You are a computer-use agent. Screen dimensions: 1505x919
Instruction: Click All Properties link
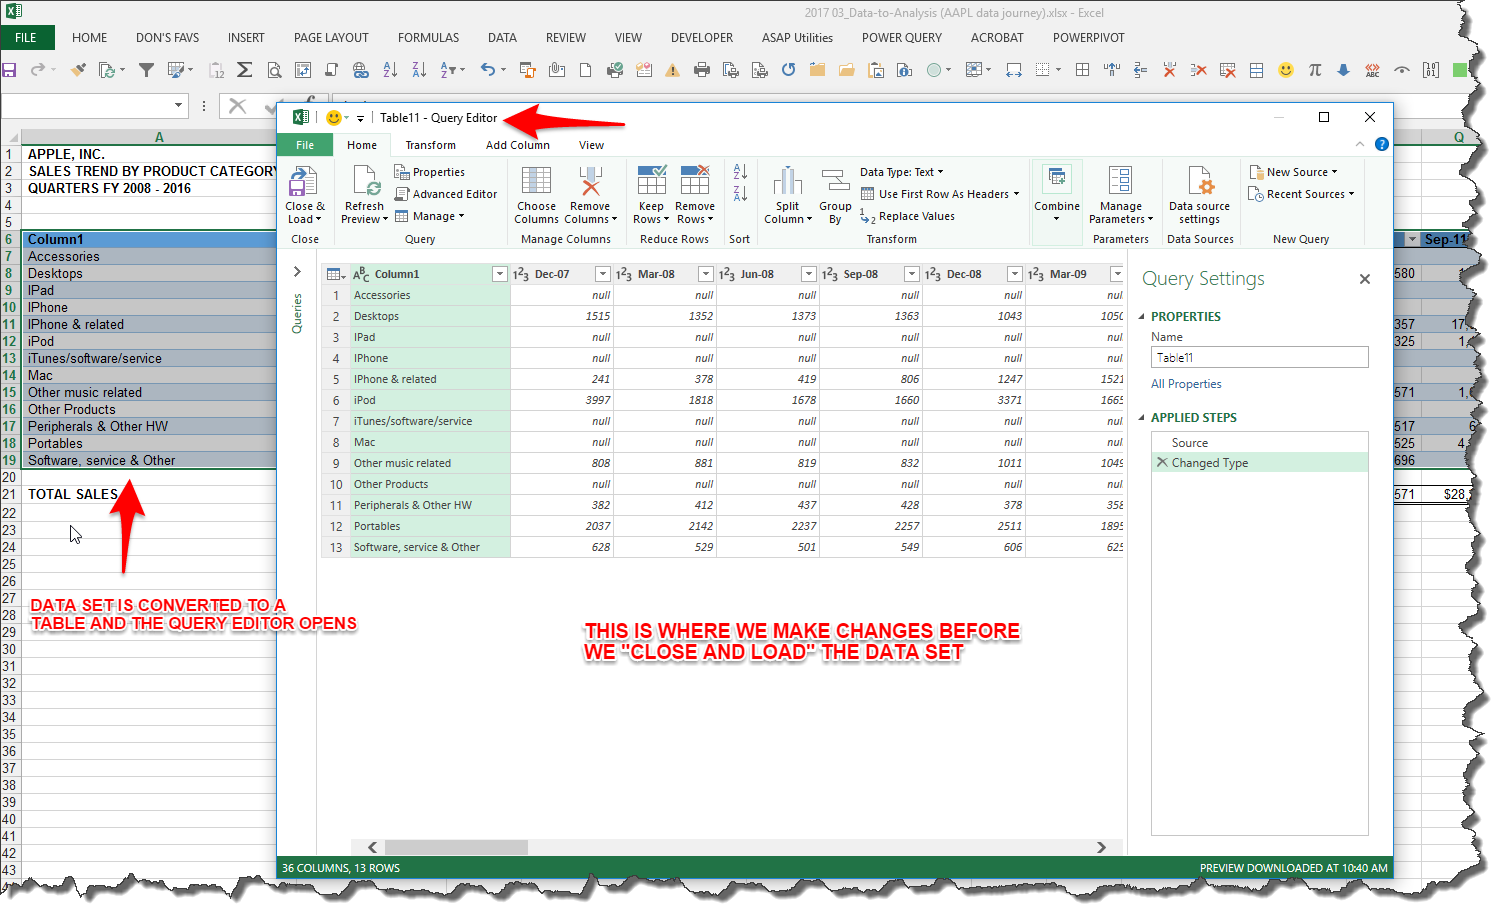pyautogui.click(x=1186, y=384)
